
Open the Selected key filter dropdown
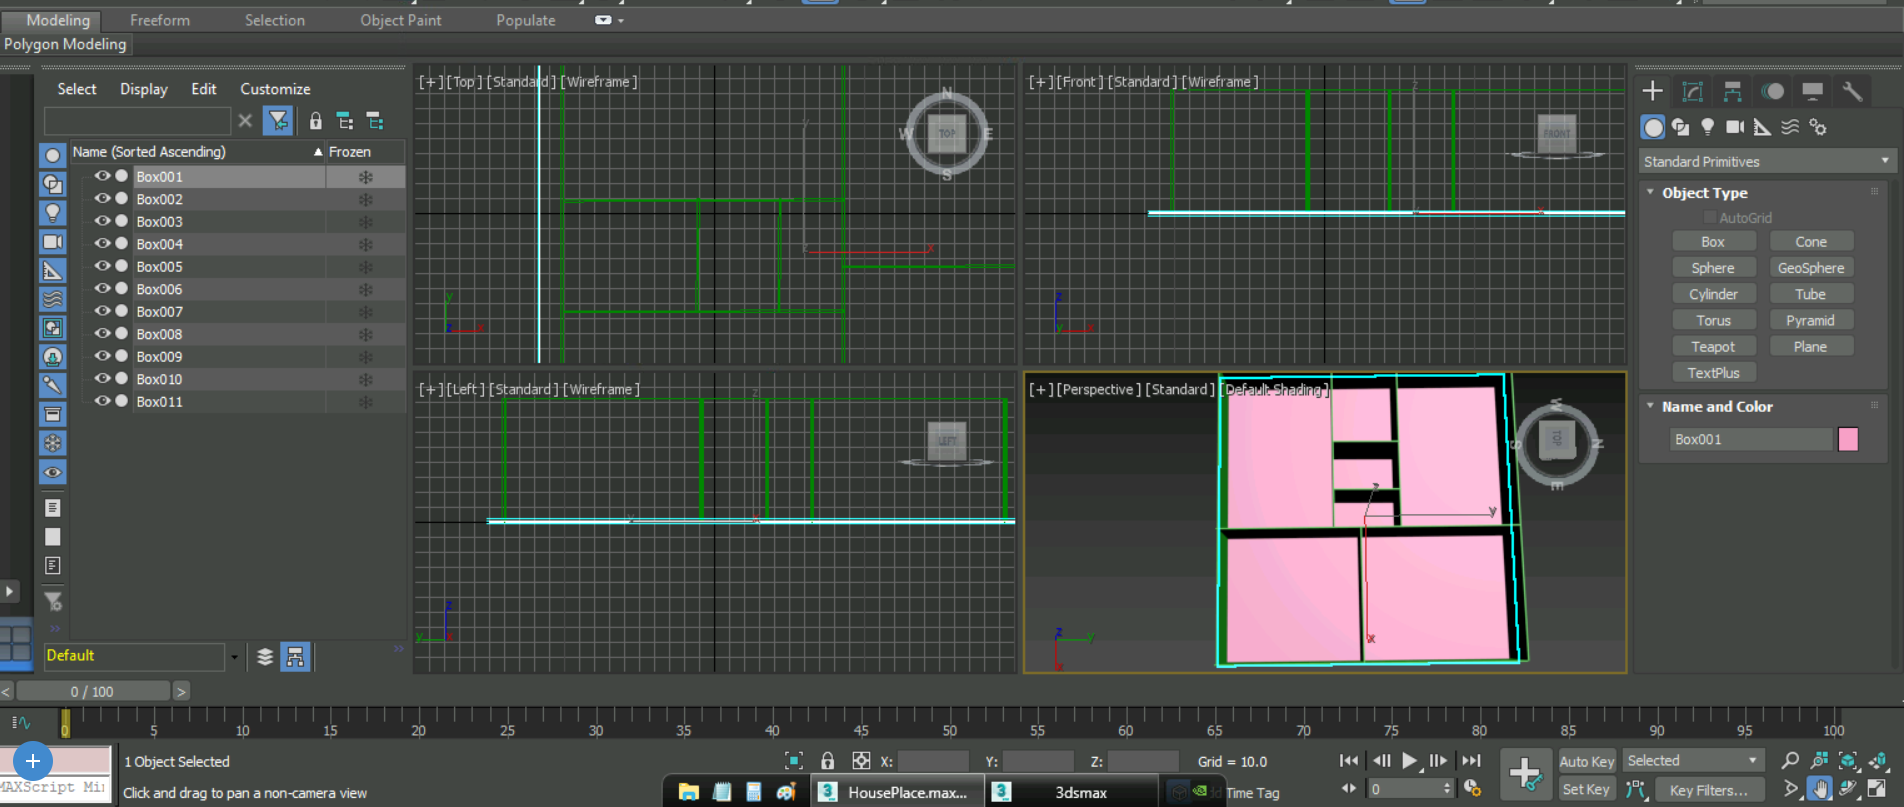[1693, 761]
